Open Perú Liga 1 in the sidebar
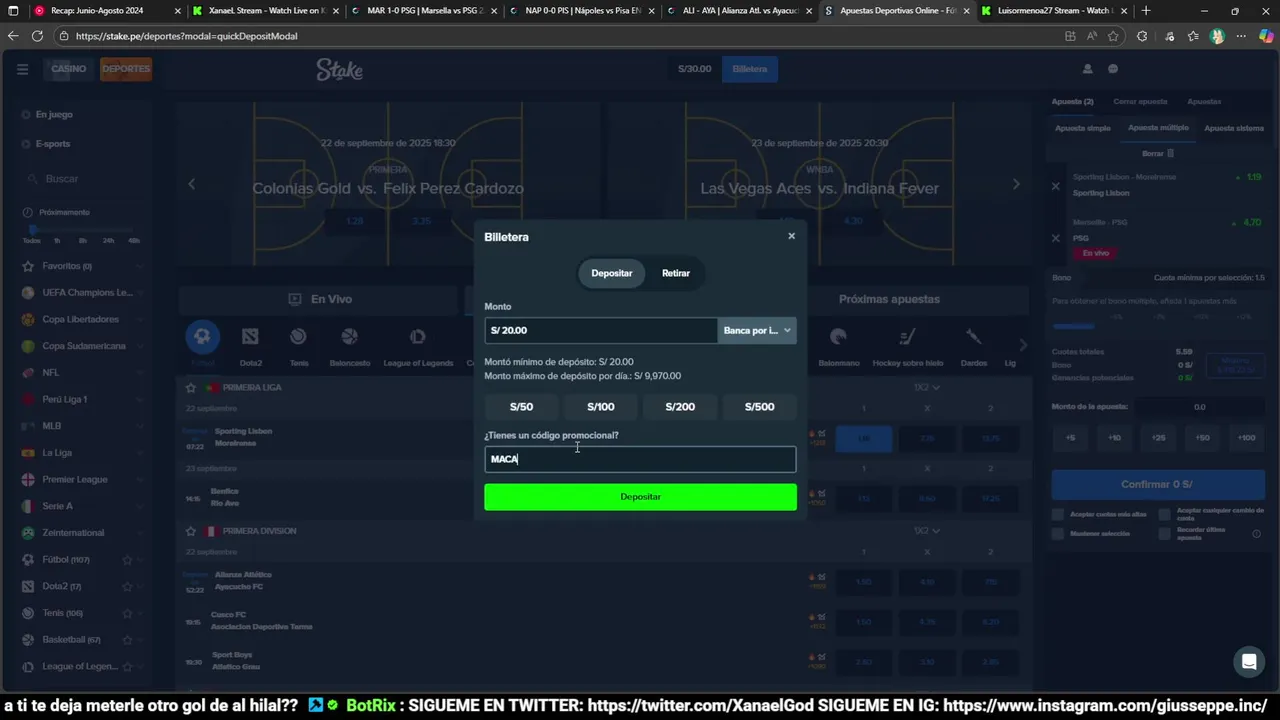 (x=64, y=399)
